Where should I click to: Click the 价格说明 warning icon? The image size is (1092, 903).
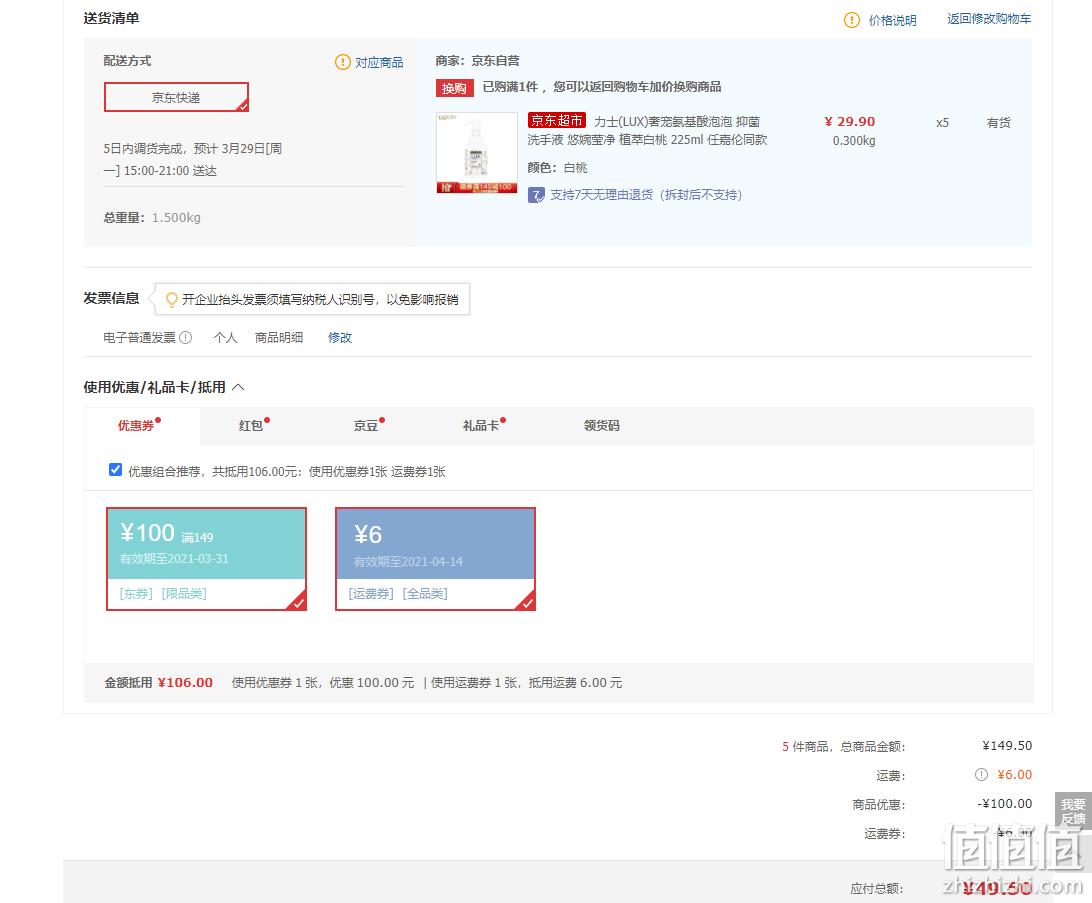click(851, 20)
